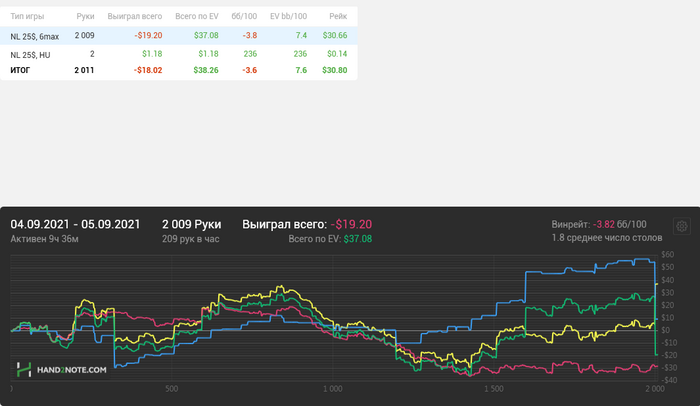Click the 'Выиграл всего: -$19.20' graph heading

coord(307,224)
